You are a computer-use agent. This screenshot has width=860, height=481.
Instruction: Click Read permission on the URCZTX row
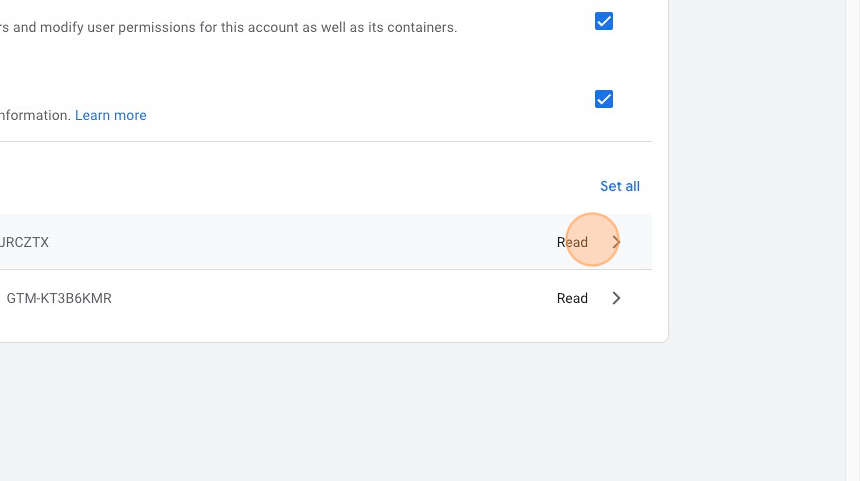pyautogui.click(x=572, y=242)
